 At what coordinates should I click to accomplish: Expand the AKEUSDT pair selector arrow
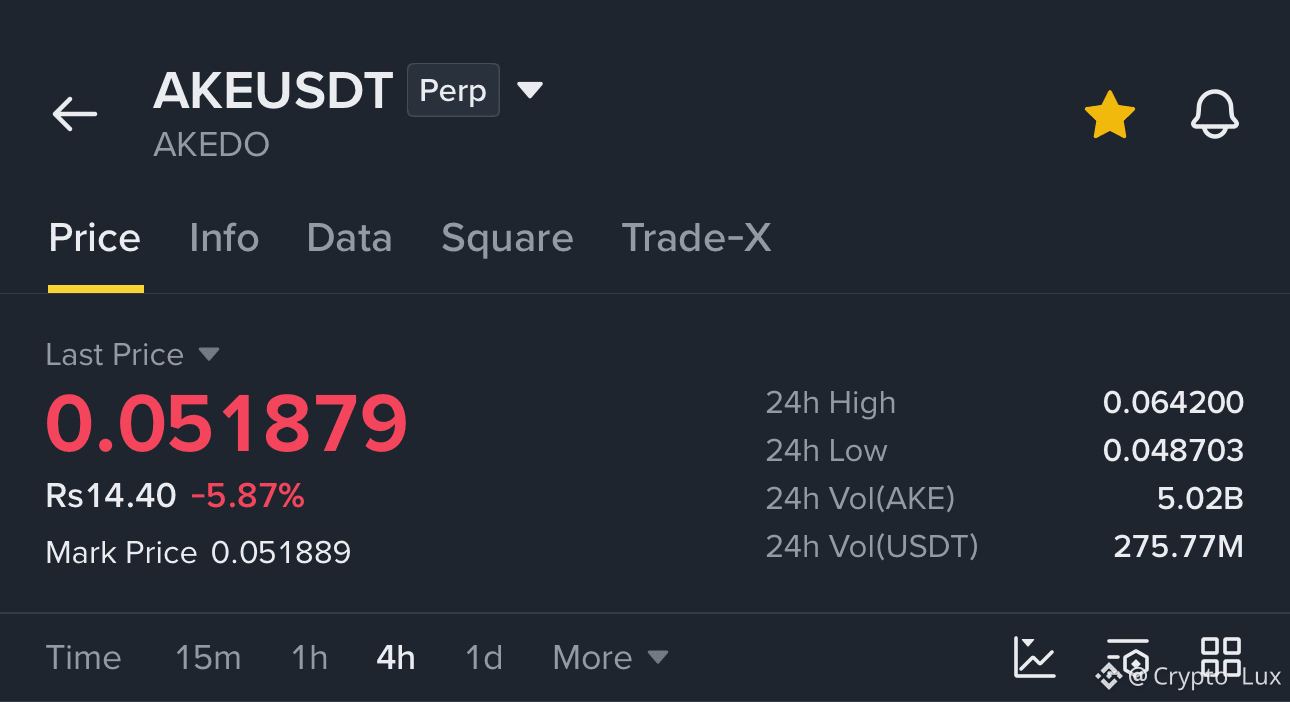[x=530, y=91]
